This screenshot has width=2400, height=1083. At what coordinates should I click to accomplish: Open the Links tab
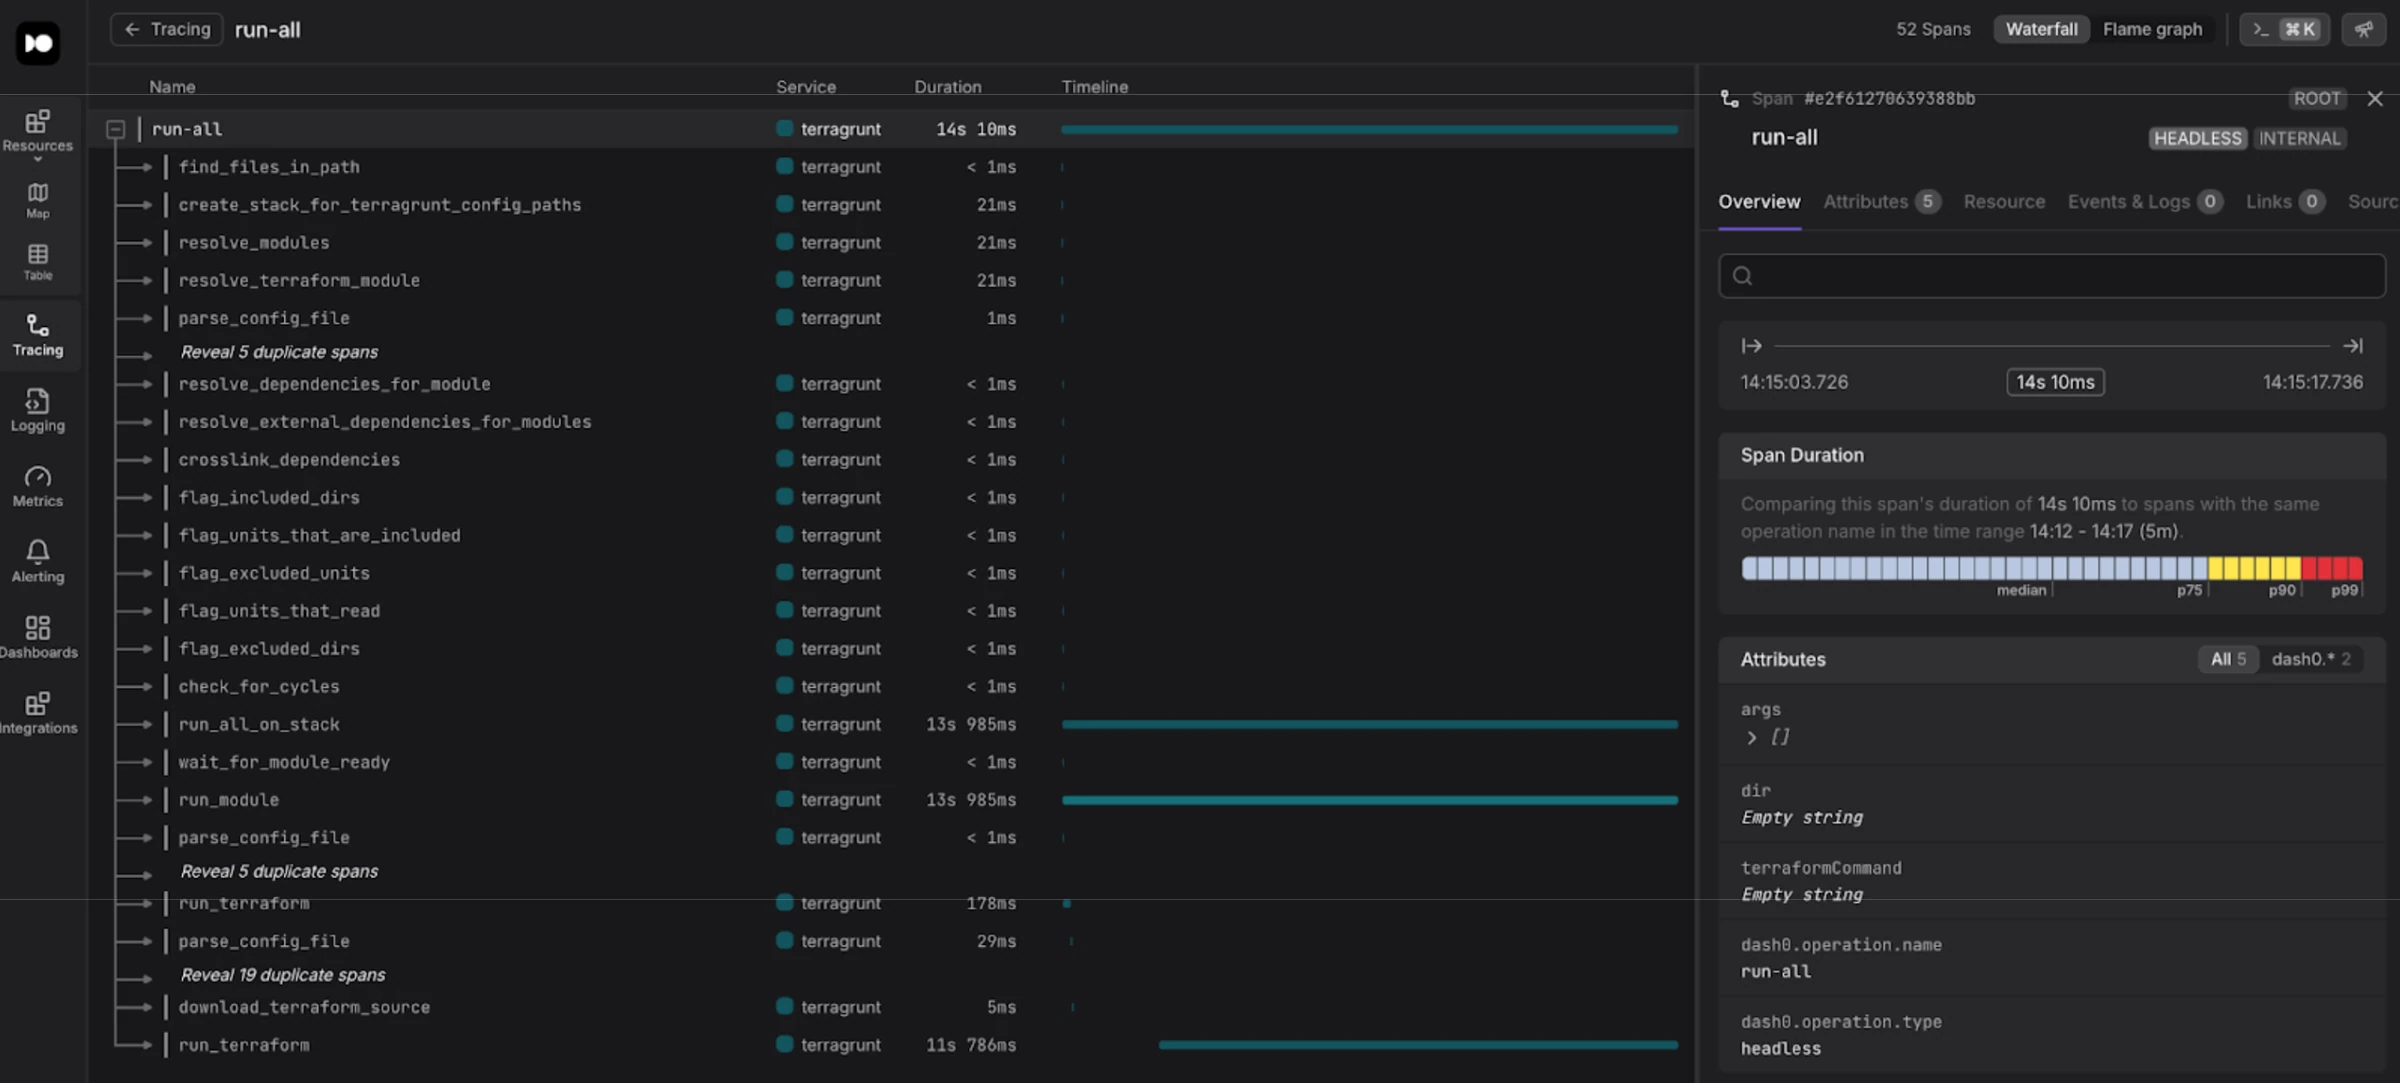[2285, 202]
